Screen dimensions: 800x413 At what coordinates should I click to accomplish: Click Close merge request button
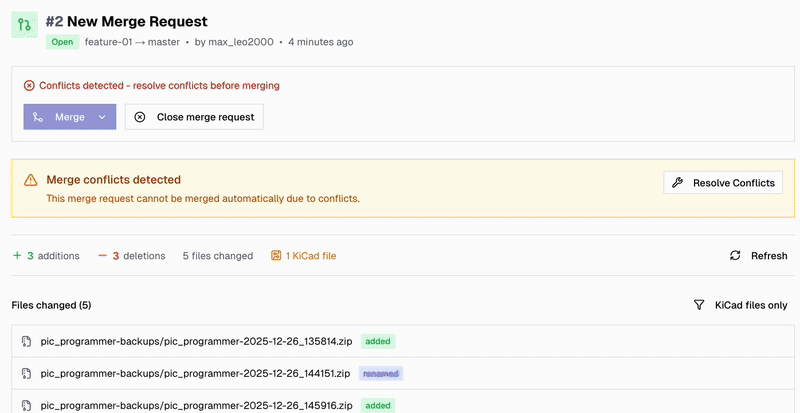pos(194,117)
